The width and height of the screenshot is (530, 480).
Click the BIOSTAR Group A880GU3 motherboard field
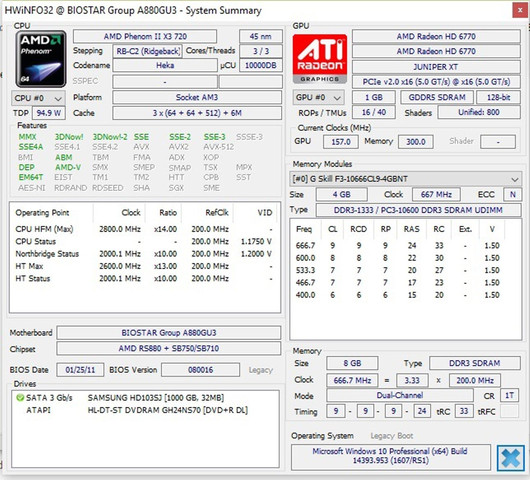[169, 333]
